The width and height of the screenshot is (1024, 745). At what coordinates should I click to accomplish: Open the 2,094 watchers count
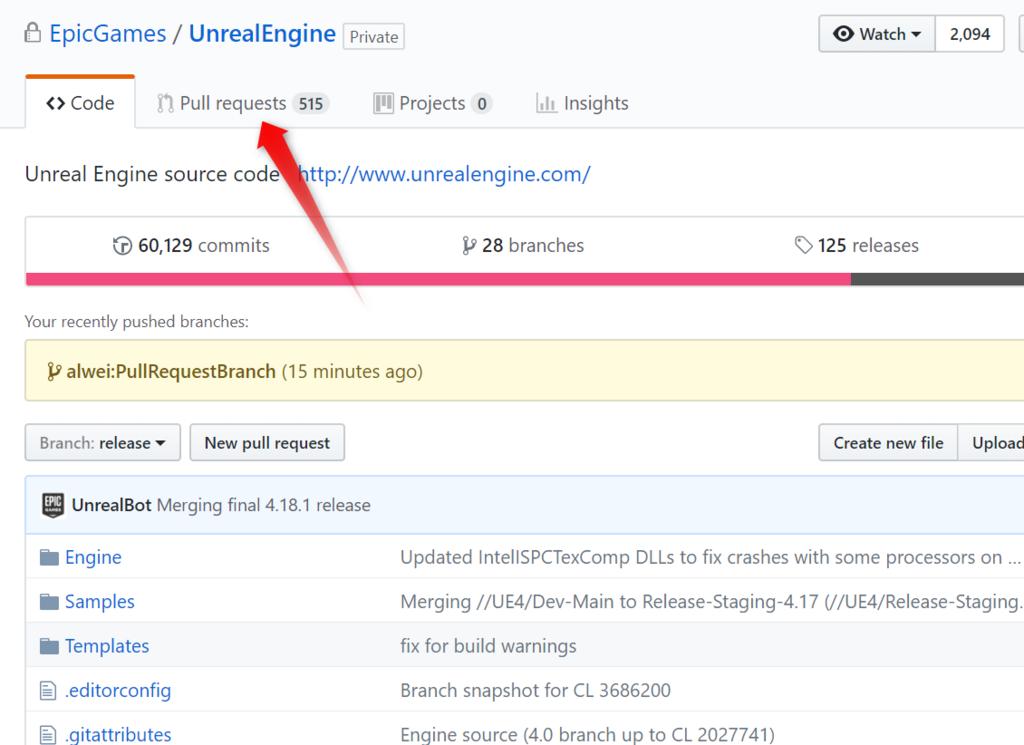click(x=970, y=34)
